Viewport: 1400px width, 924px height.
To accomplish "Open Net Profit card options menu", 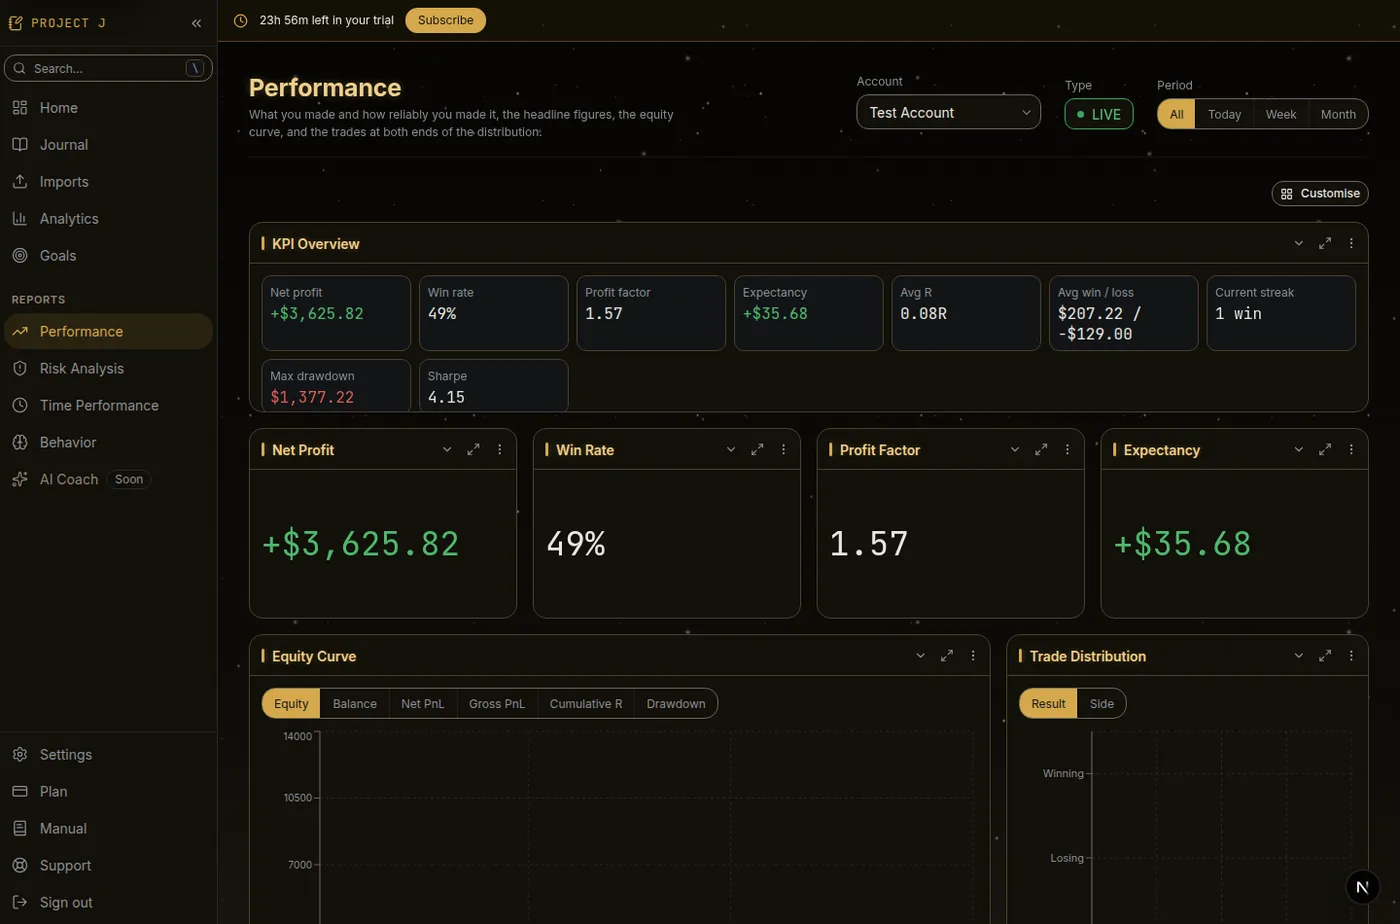I will (499, 450).
